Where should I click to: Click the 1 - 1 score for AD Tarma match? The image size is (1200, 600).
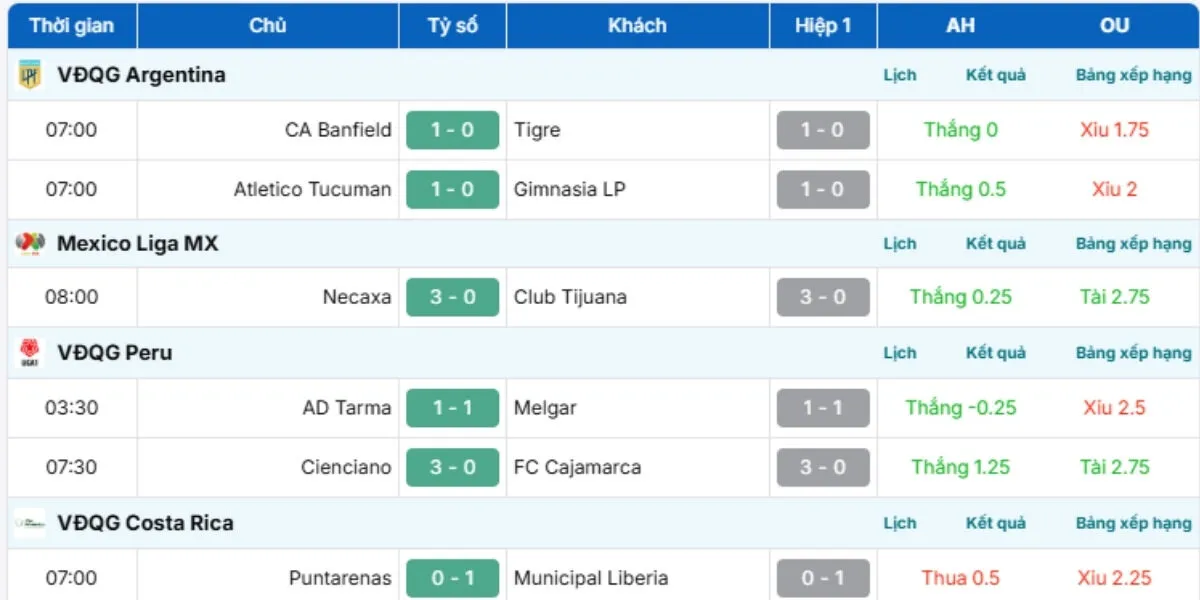(x=452, y=408)
